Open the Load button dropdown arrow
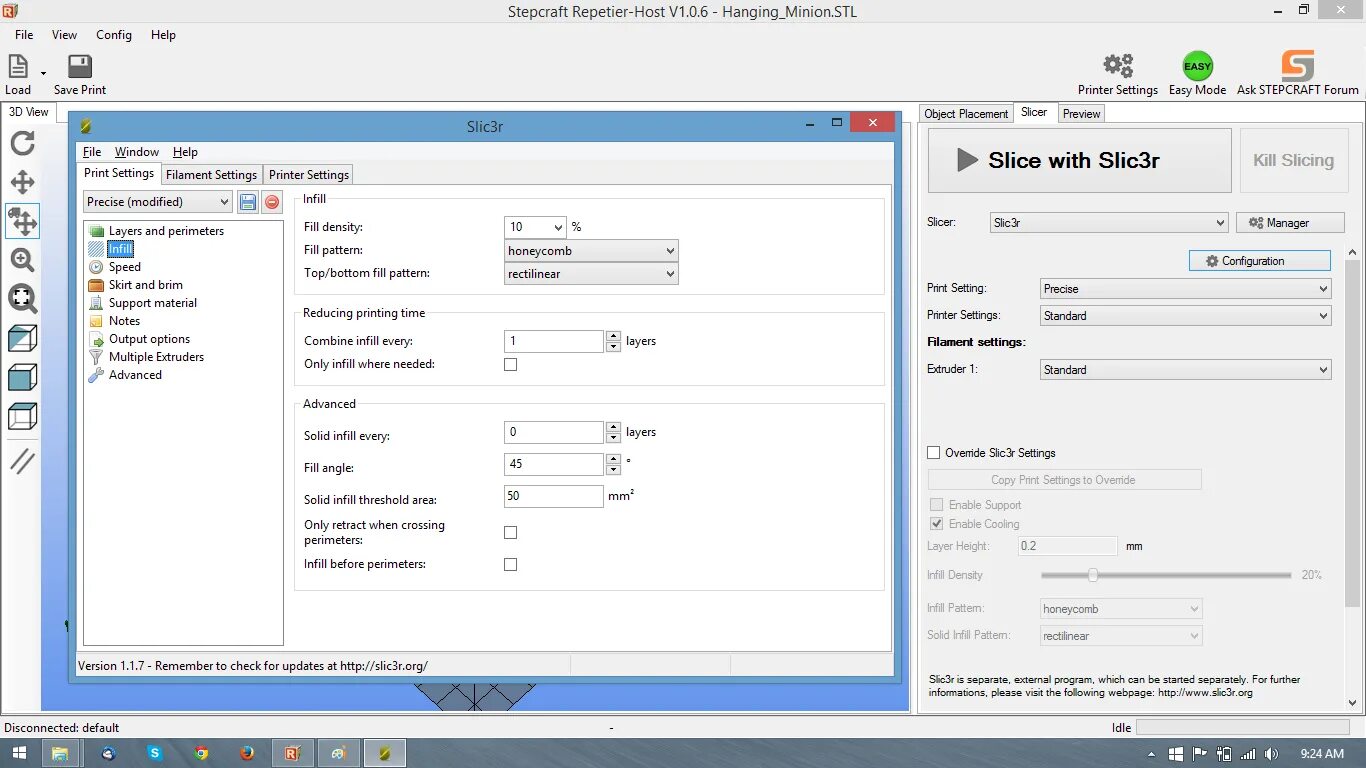This screenshot has height=768, width=1366. (43, 73)
